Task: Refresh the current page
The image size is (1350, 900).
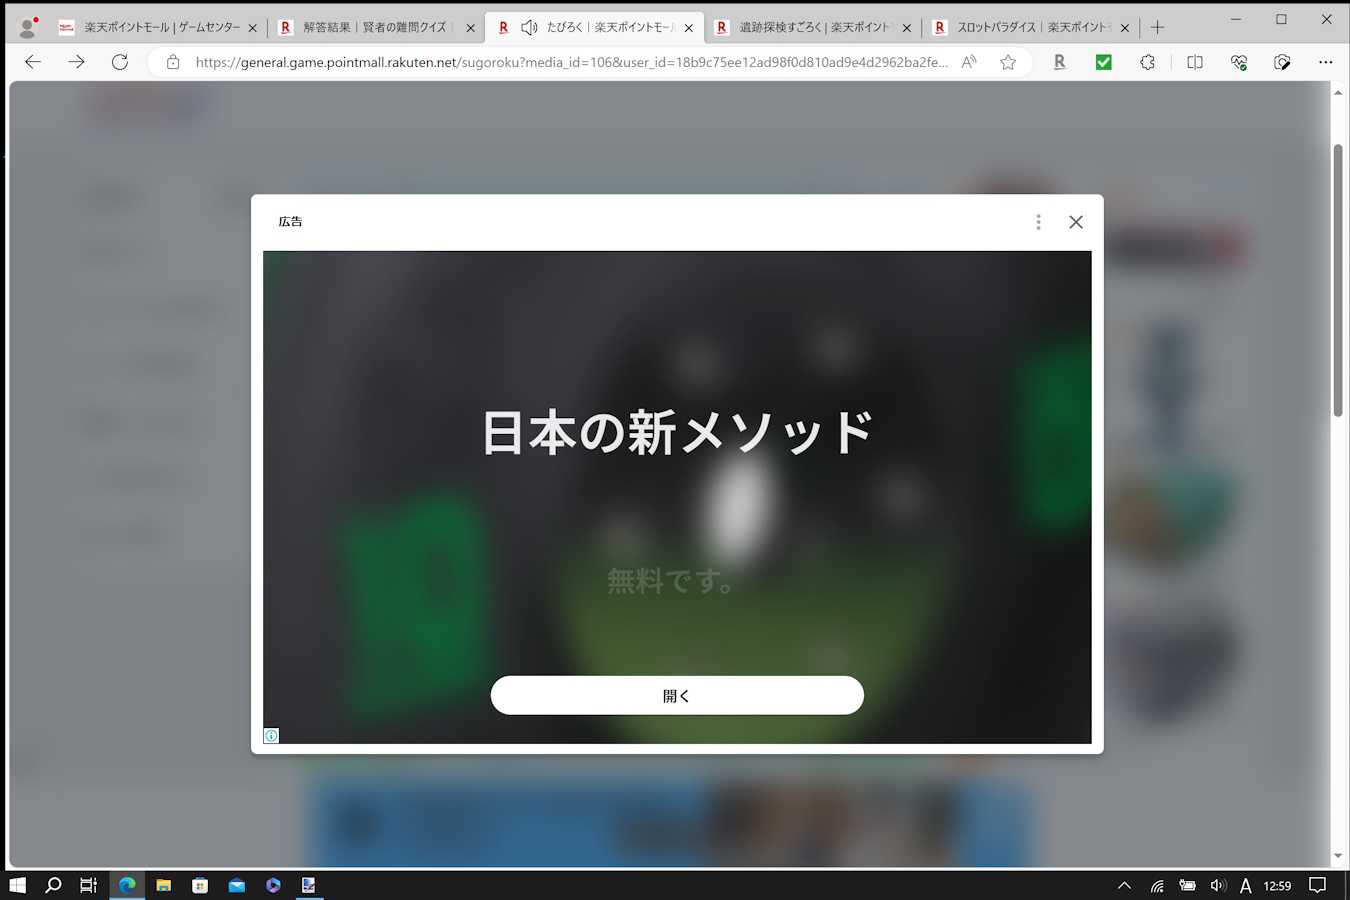Action: coord(120,62)
